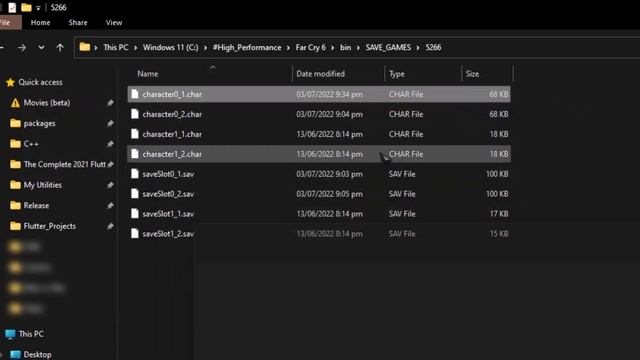Open My Utilities pinned folder
The image size is (640, 360).
[x=42, y=185]
